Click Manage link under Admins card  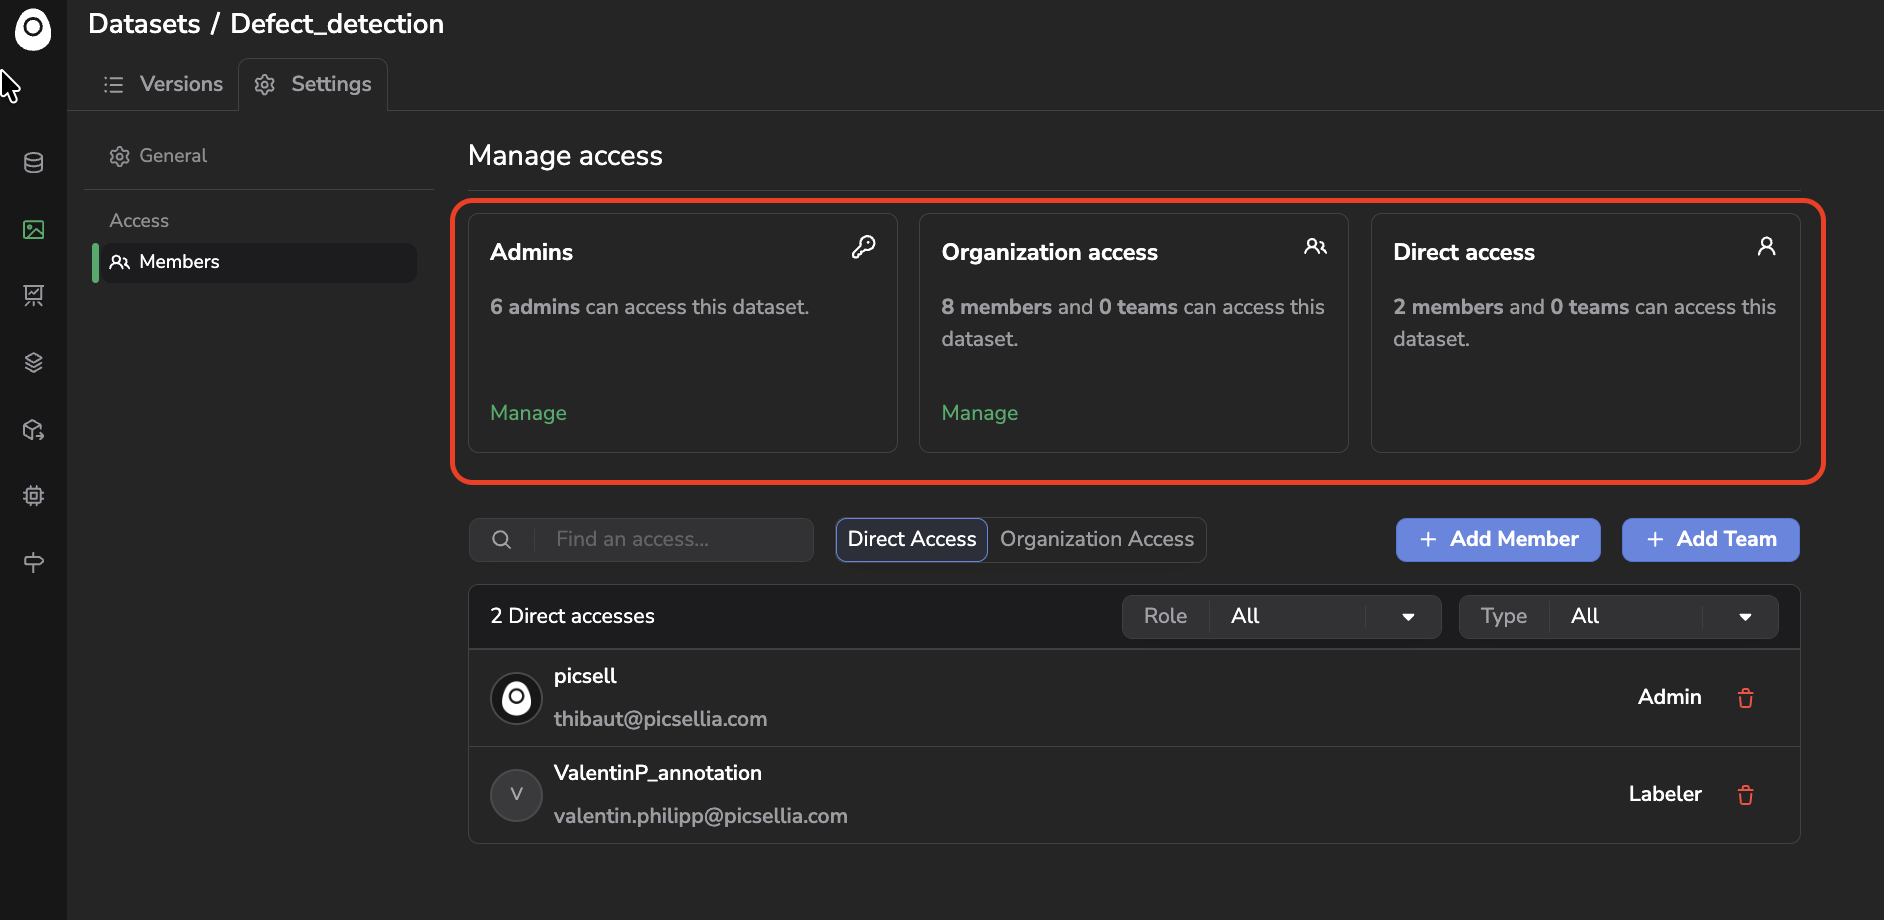[528, 413]
